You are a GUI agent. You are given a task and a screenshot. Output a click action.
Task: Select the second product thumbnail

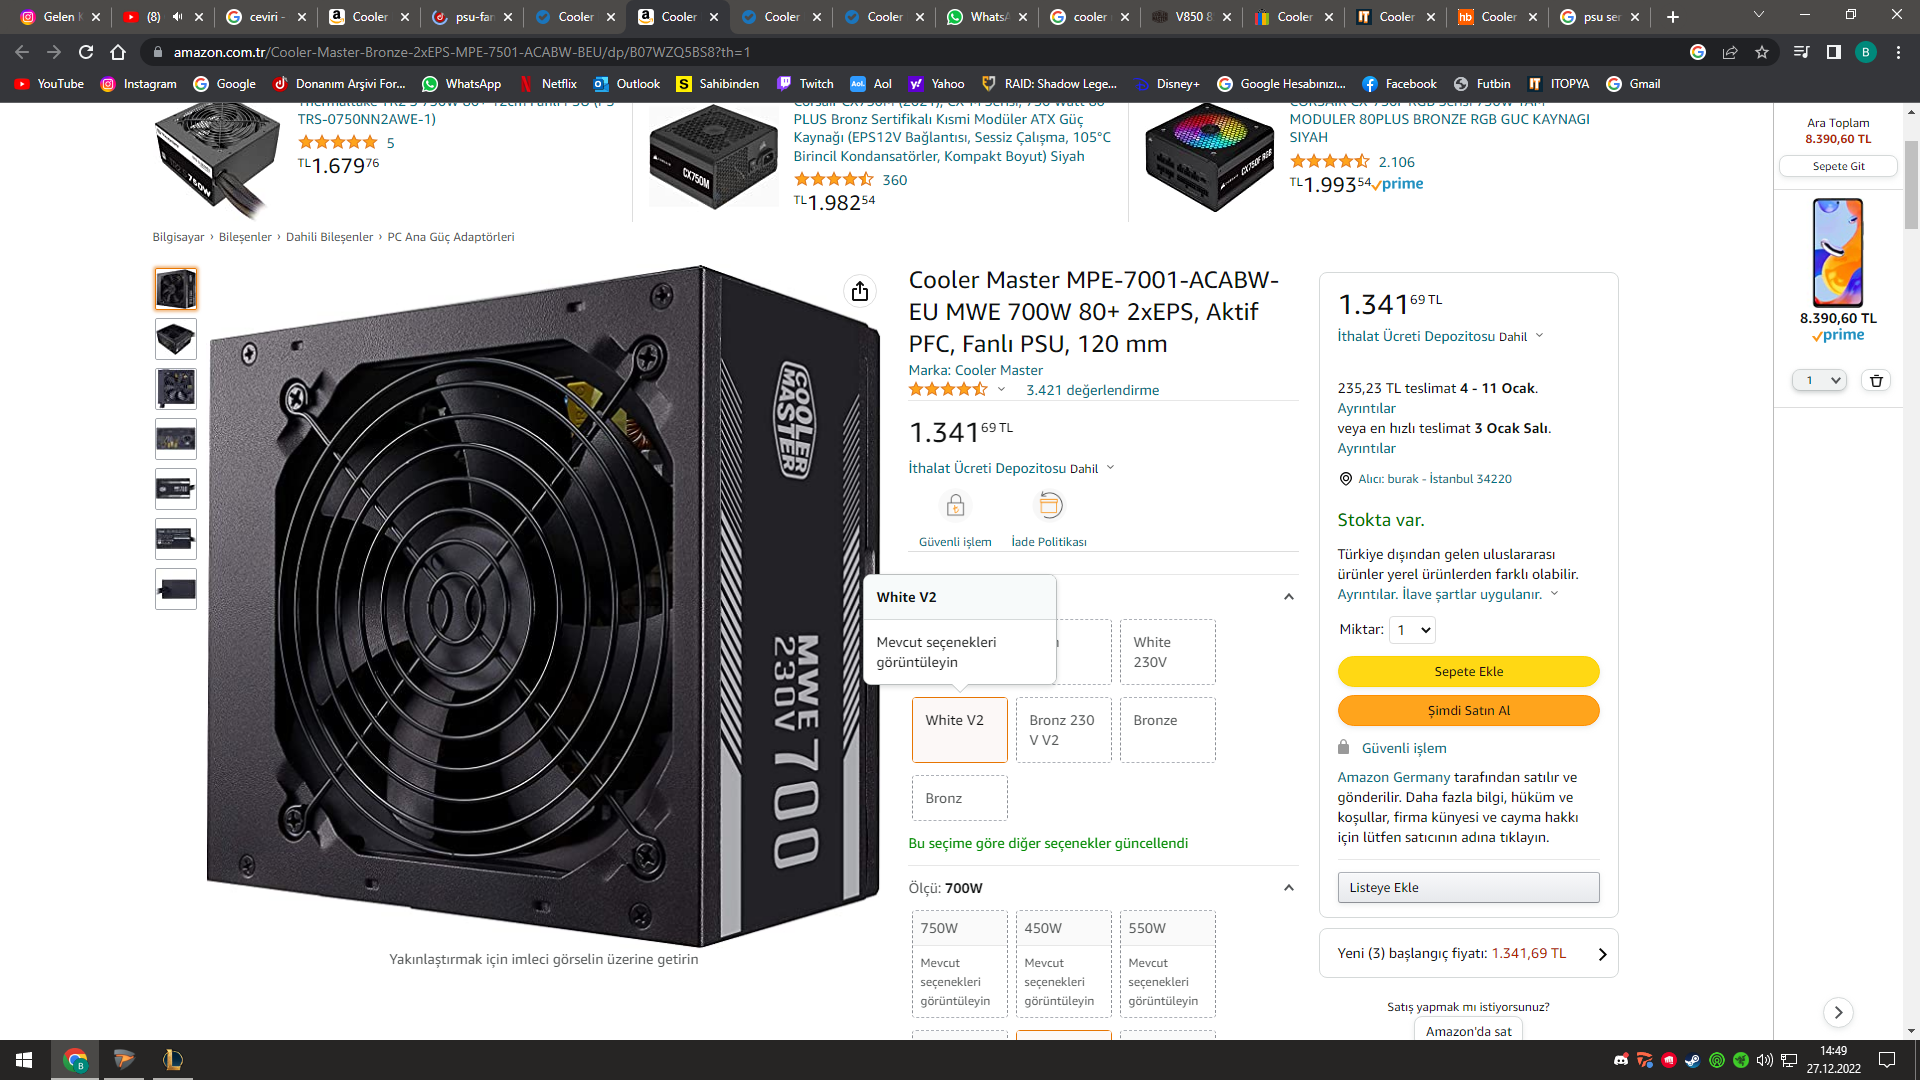pyautogui.click(x=176, y=339)
